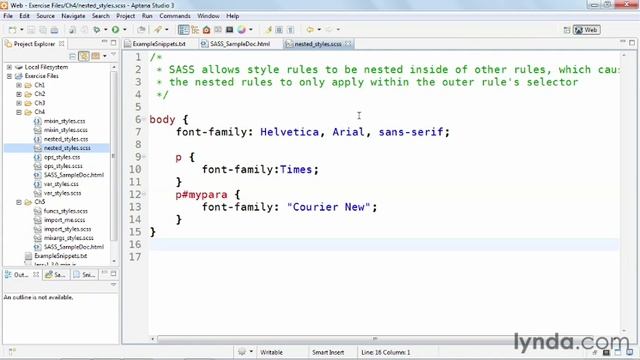Image resolution: width=640 pixels, height=360 pixels.
Task: Click the lightning wand toolbar icon
Action: [268, 30]
